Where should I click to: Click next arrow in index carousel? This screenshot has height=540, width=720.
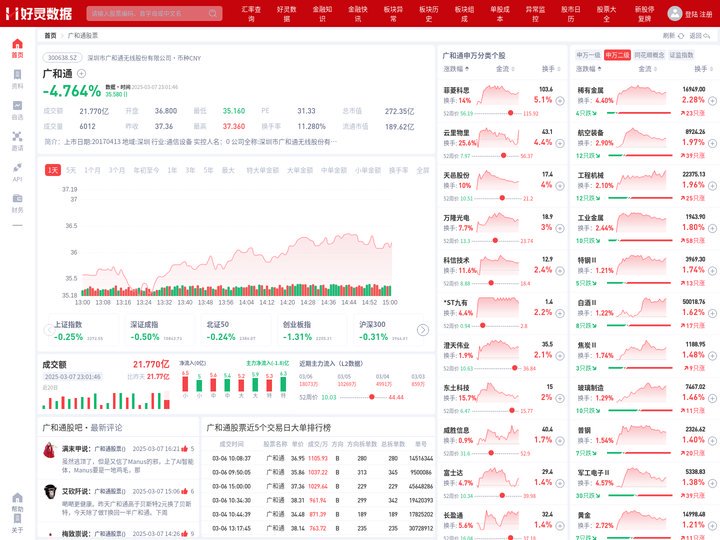click(x=422, y=330)
